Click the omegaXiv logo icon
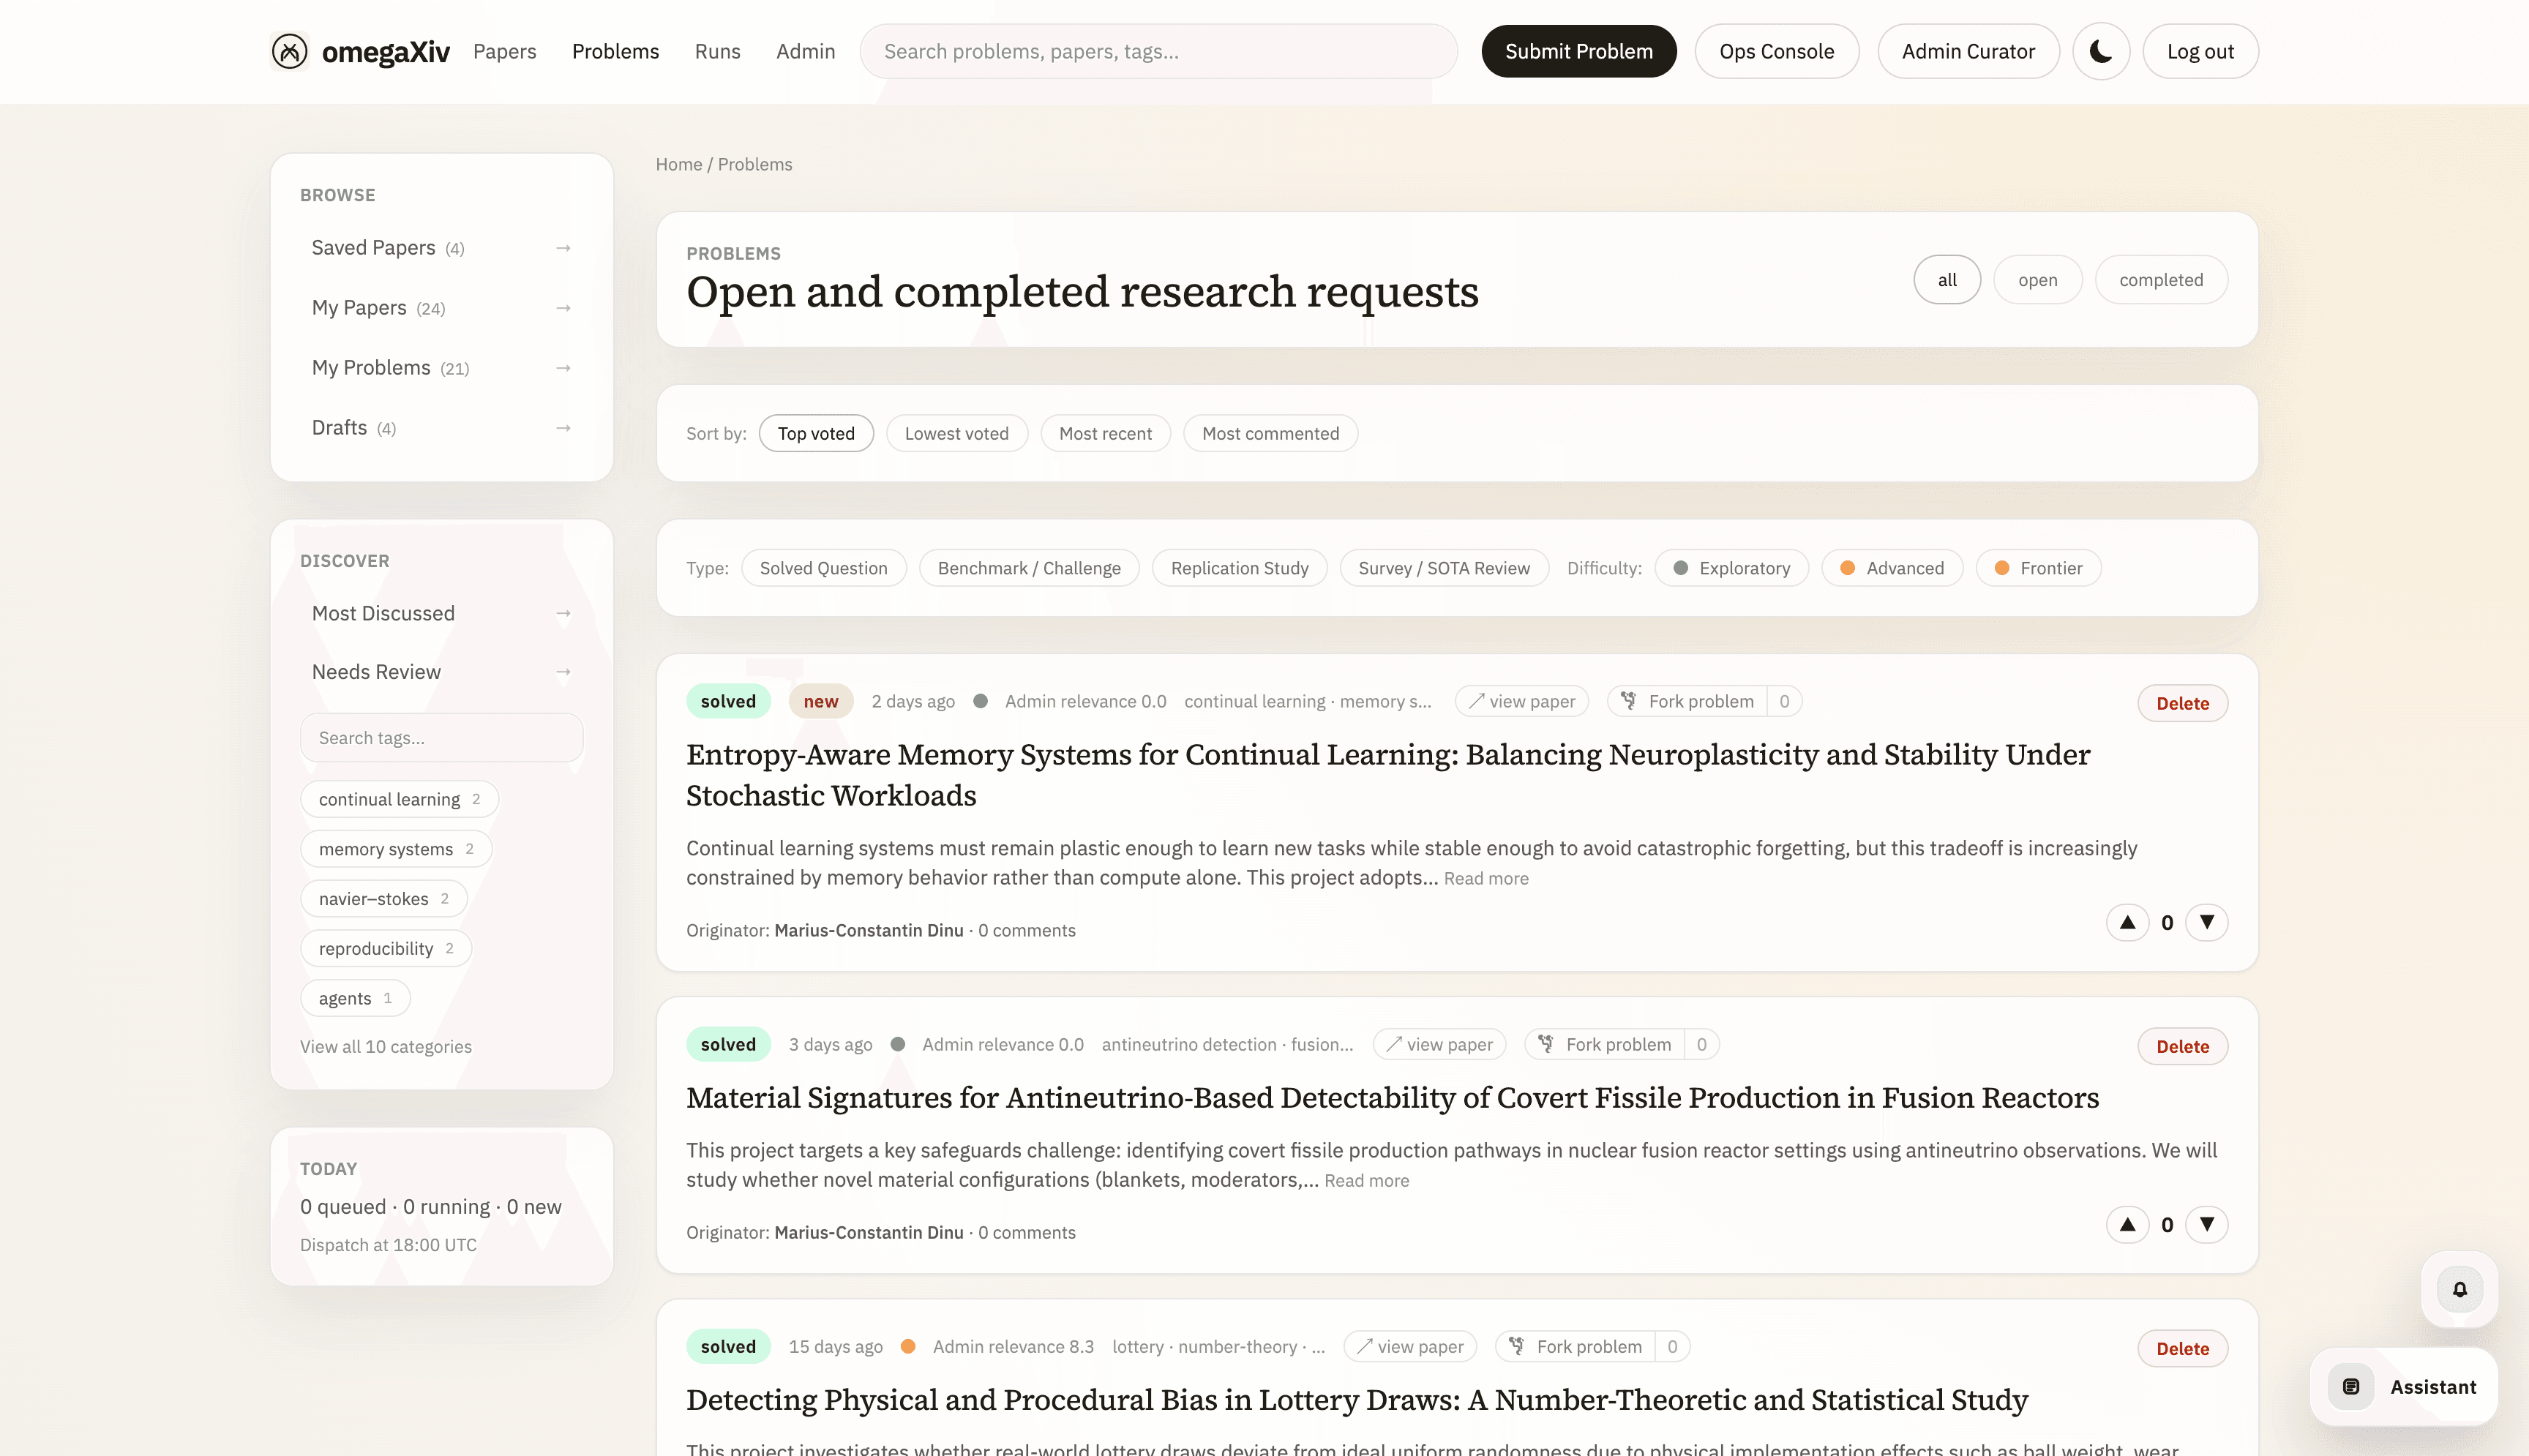The height and width of the screenshot is (1456, 2529). tap(289, 51)
